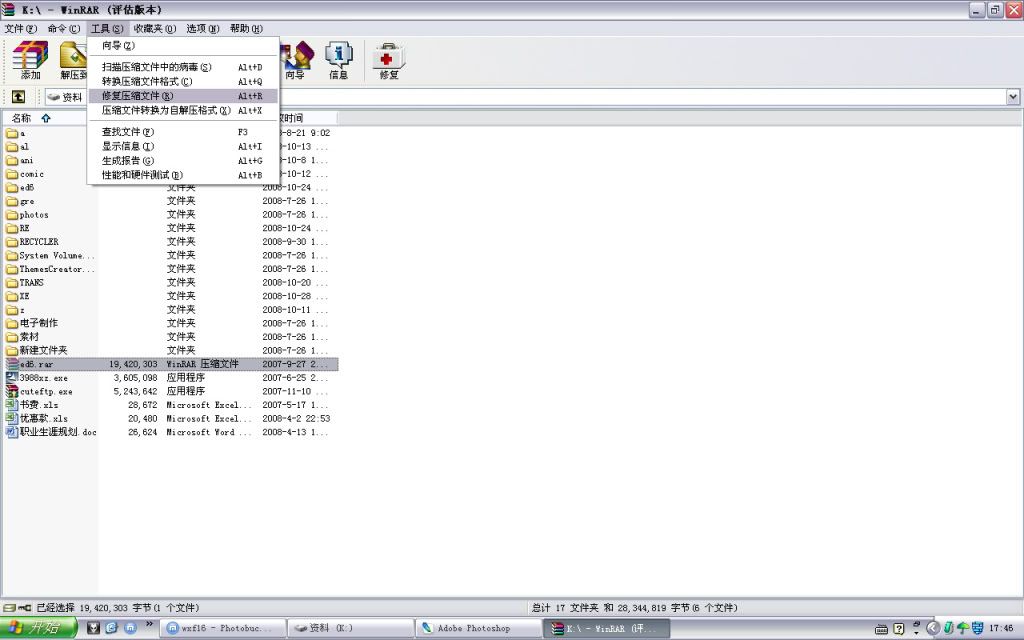Choose 向导(Z) from the Tools menu
The height and width of the screenshot is (640, 1024).
pos(183,46)
